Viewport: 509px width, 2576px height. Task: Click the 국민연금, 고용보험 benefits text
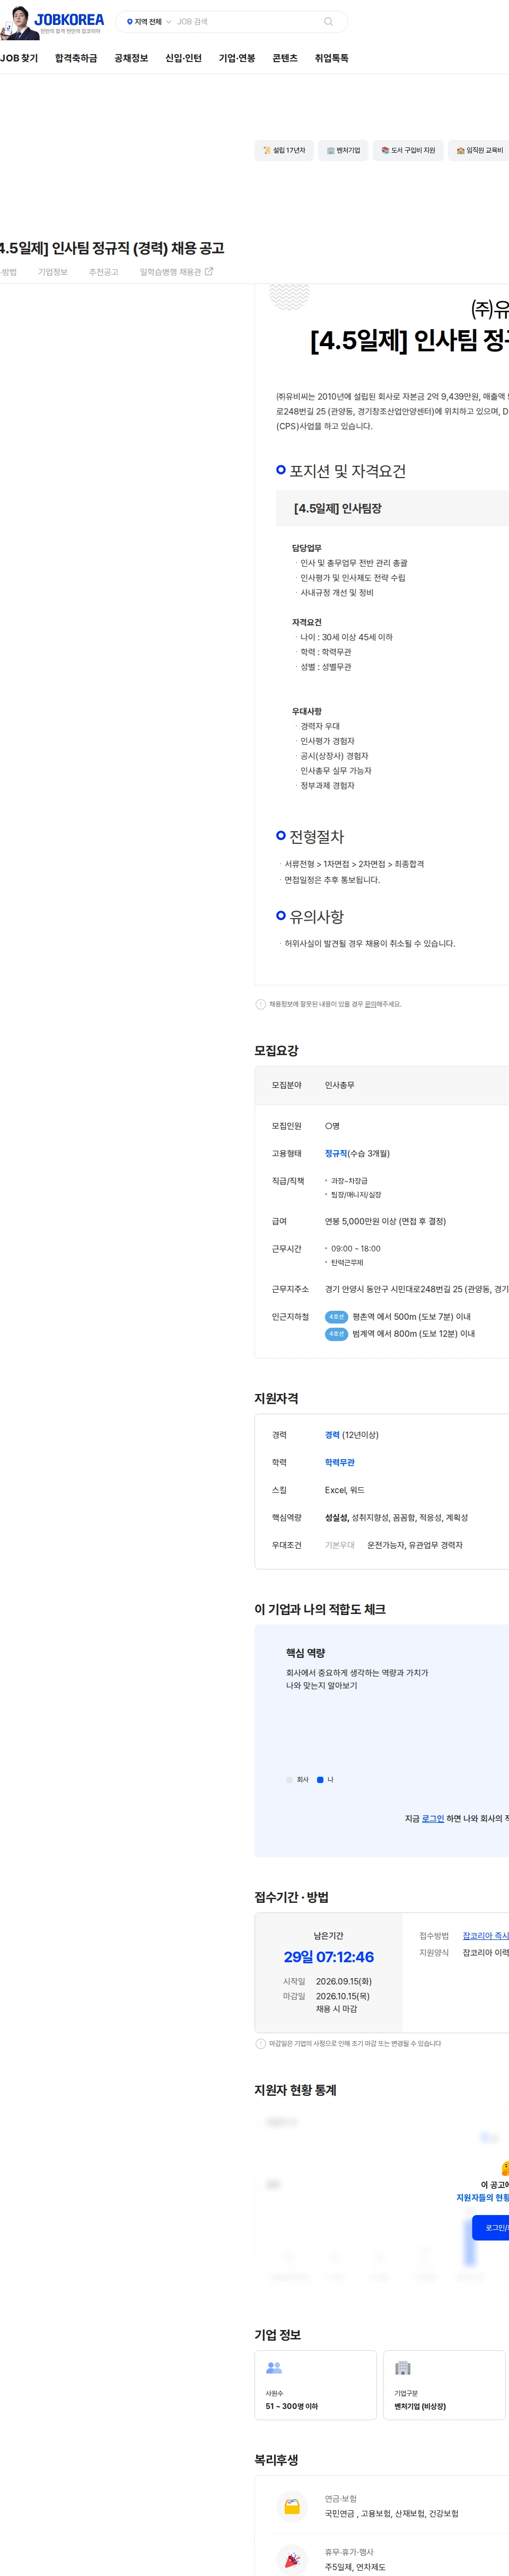(x=391, y=2514)
